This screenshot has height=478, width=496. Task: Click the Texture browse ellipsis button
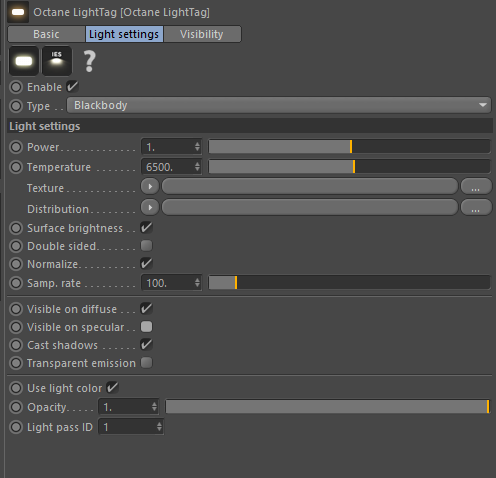(x=476, y=186)
